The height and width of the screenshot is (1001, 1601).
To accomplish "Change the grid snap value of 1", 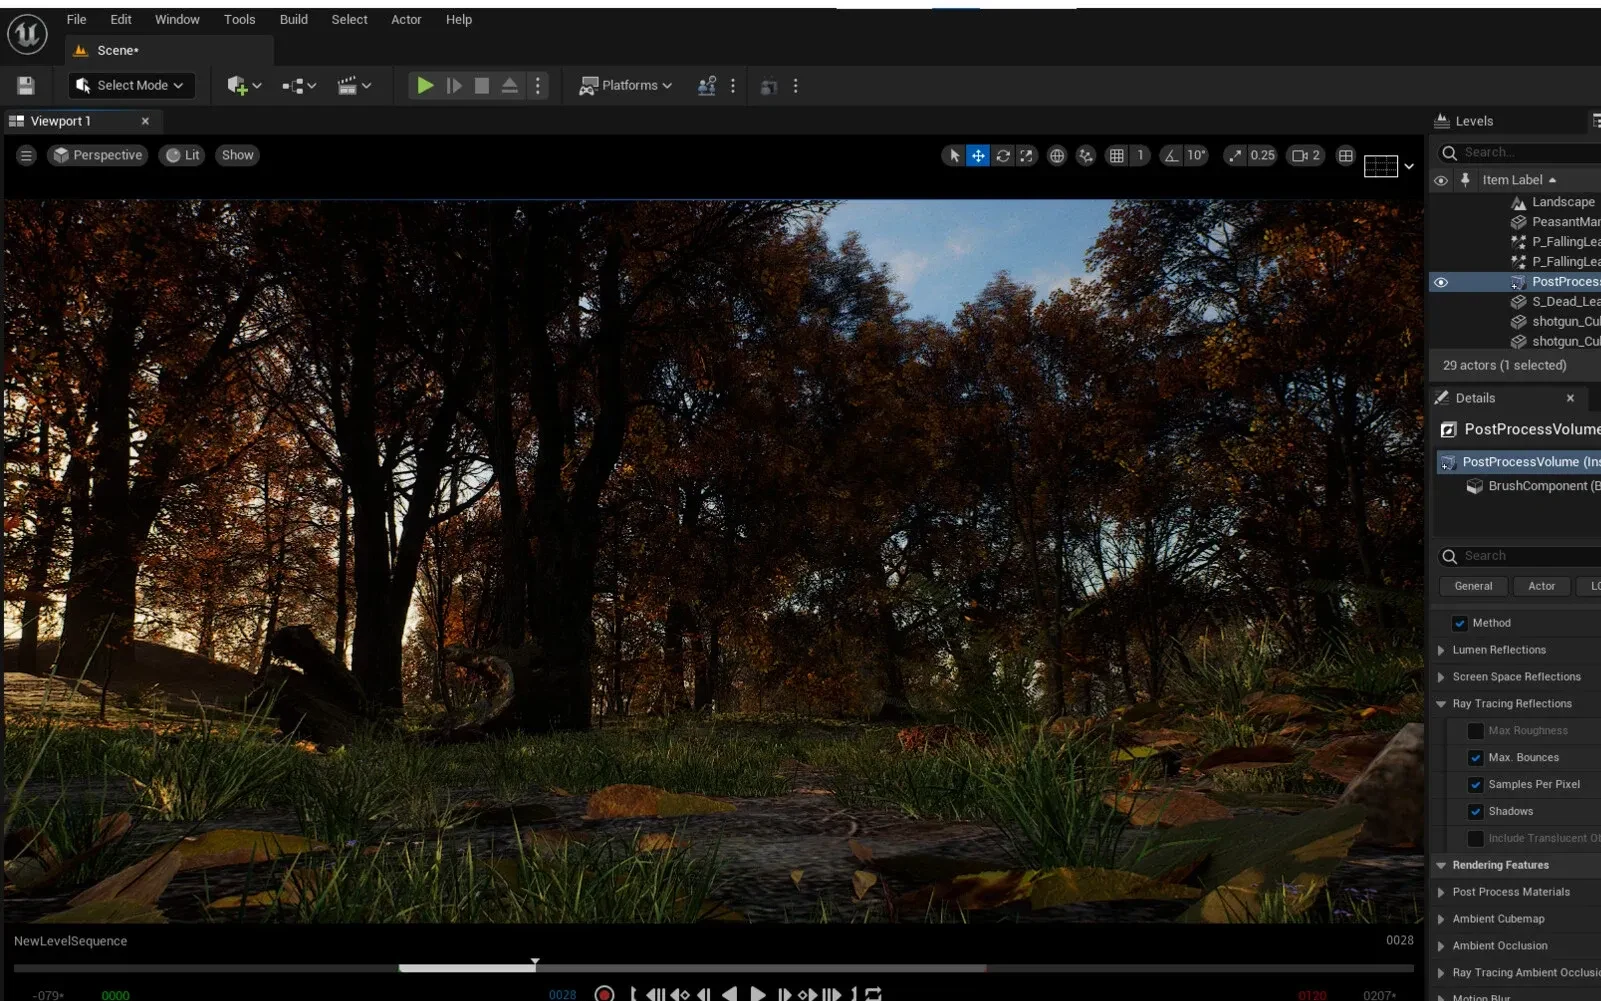I will [x=1140, y=155].
